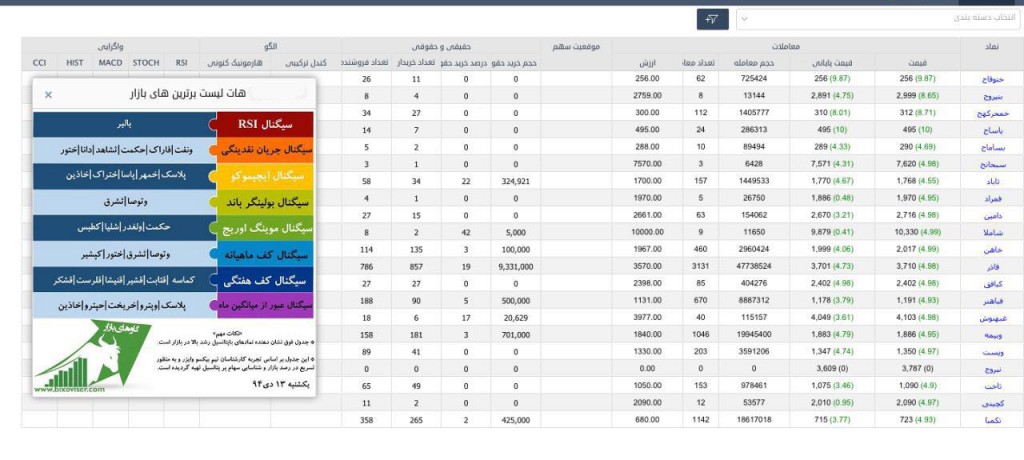Click the red سیگنال RSI label
This screenshot has width=1024, height=460.
(x=264, y=124)
